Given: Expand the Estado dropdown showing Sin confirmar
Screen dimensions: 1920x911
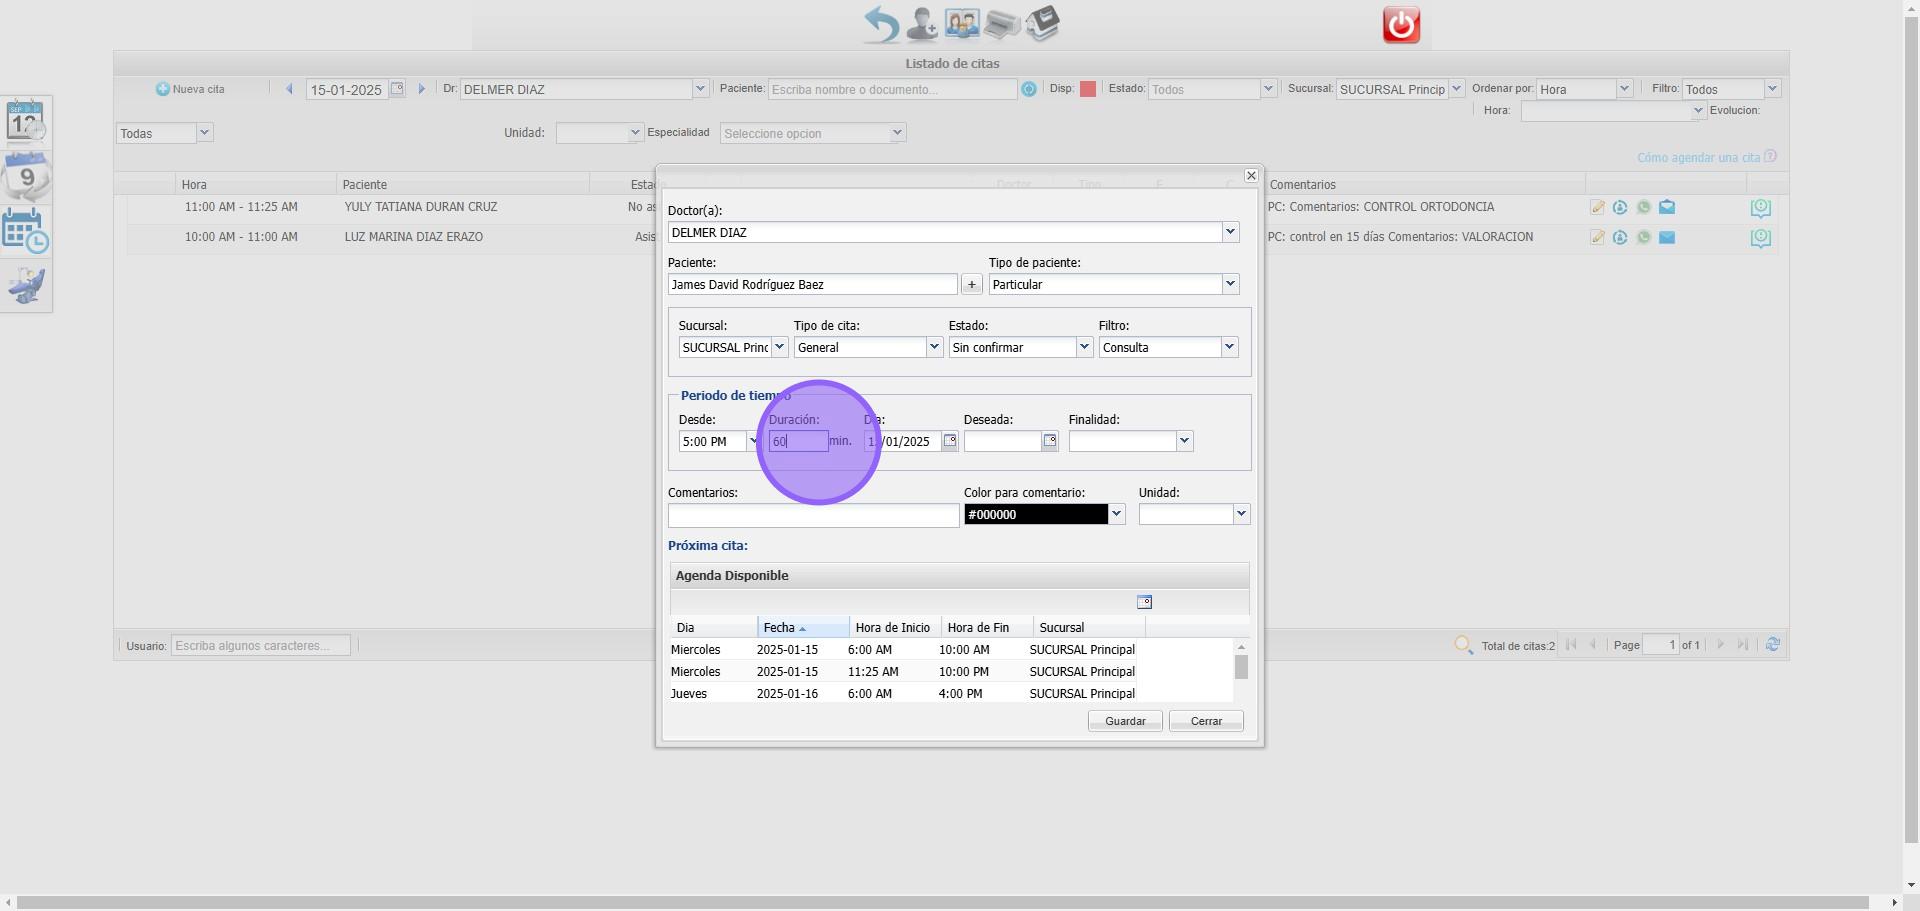Looking at the screenshot, I should click(1083, 348).
